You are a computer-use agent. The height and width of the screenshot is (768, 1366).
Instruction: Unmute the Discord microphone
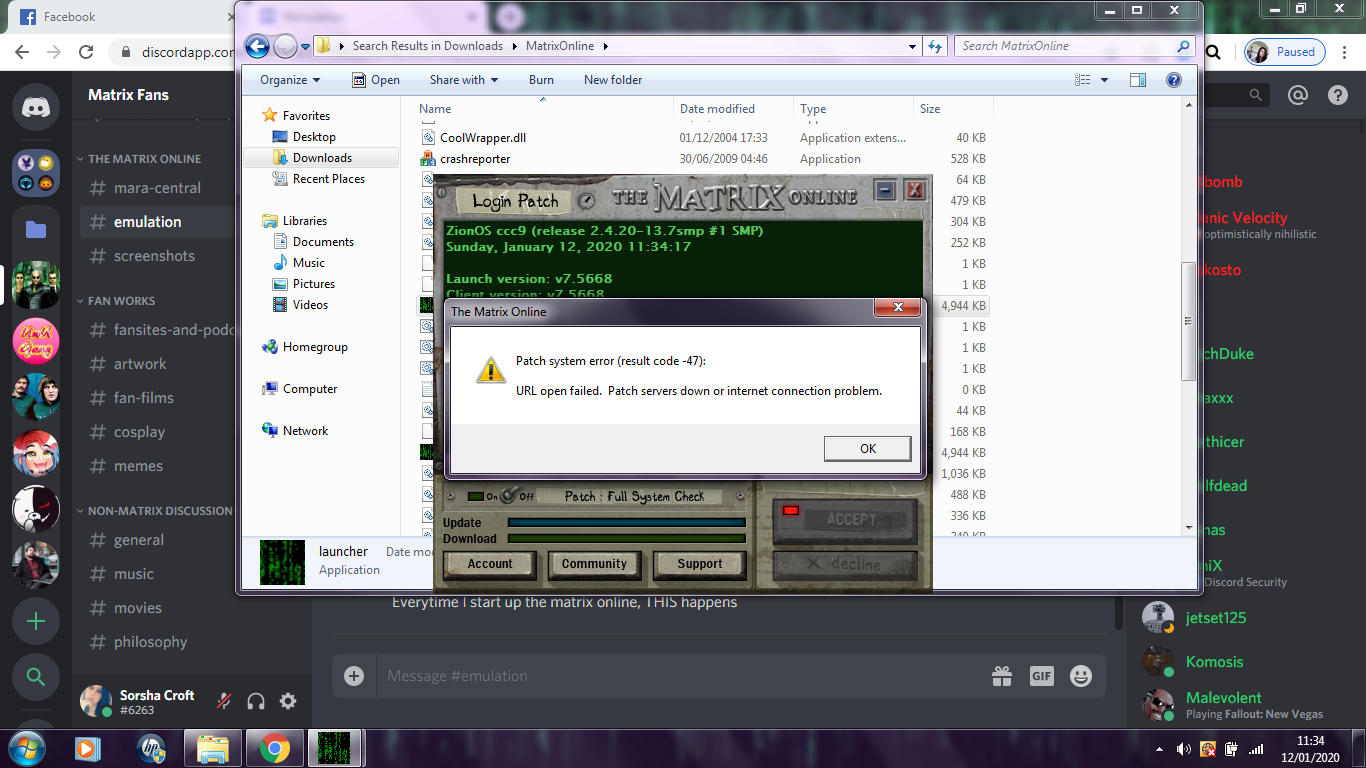225,702
